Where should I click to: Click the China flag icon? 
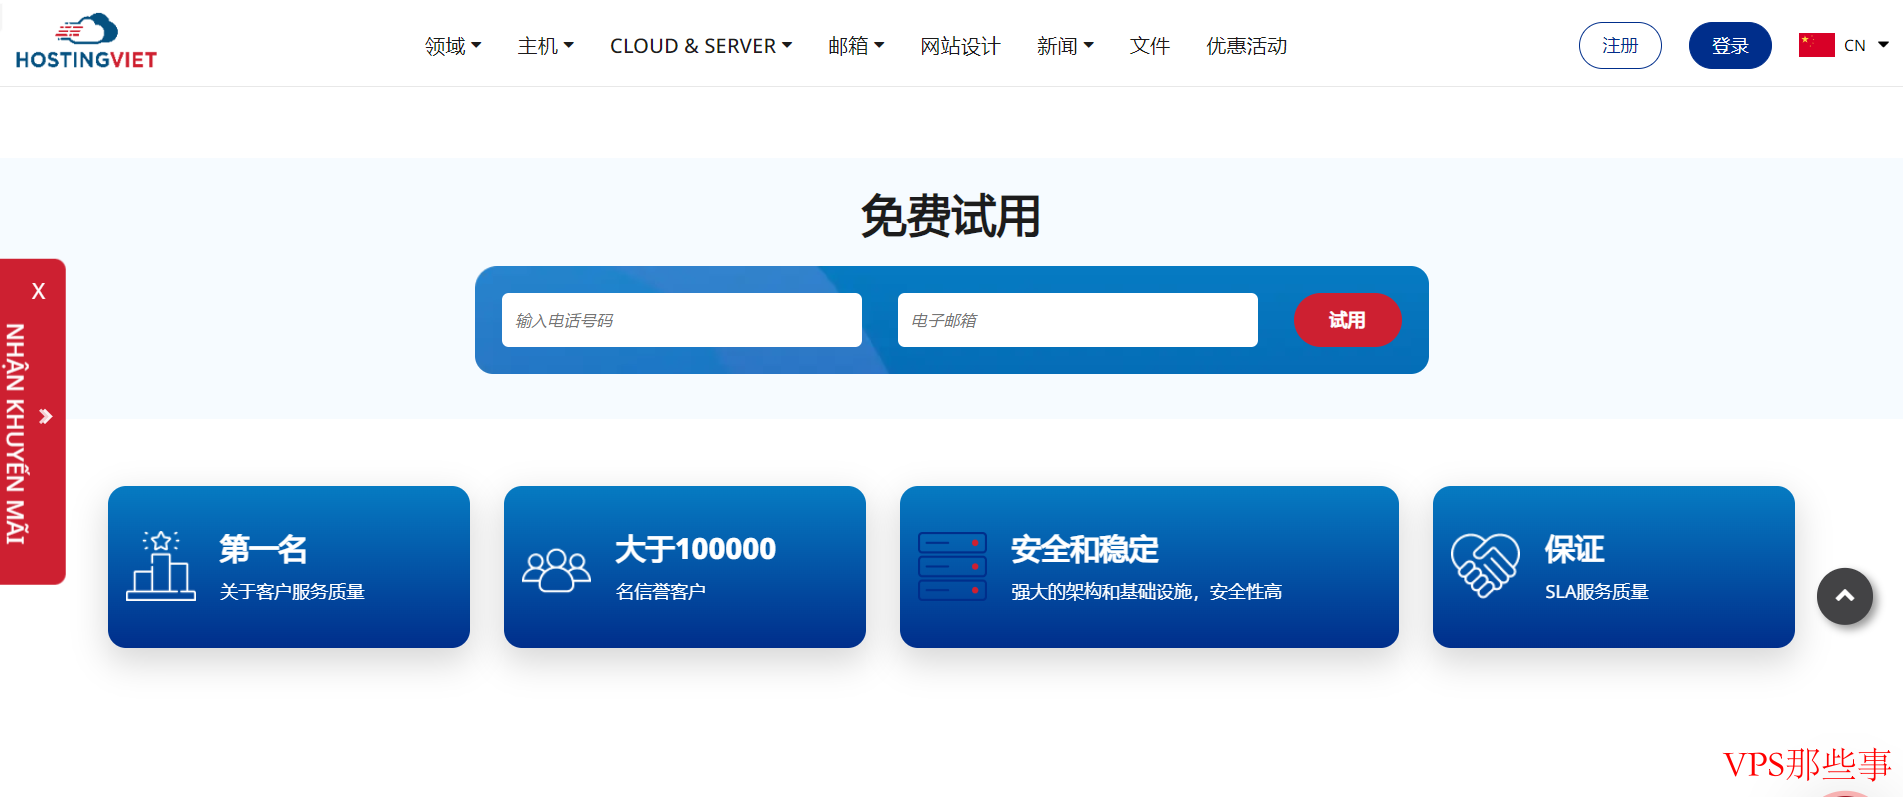pos(1816,45)
